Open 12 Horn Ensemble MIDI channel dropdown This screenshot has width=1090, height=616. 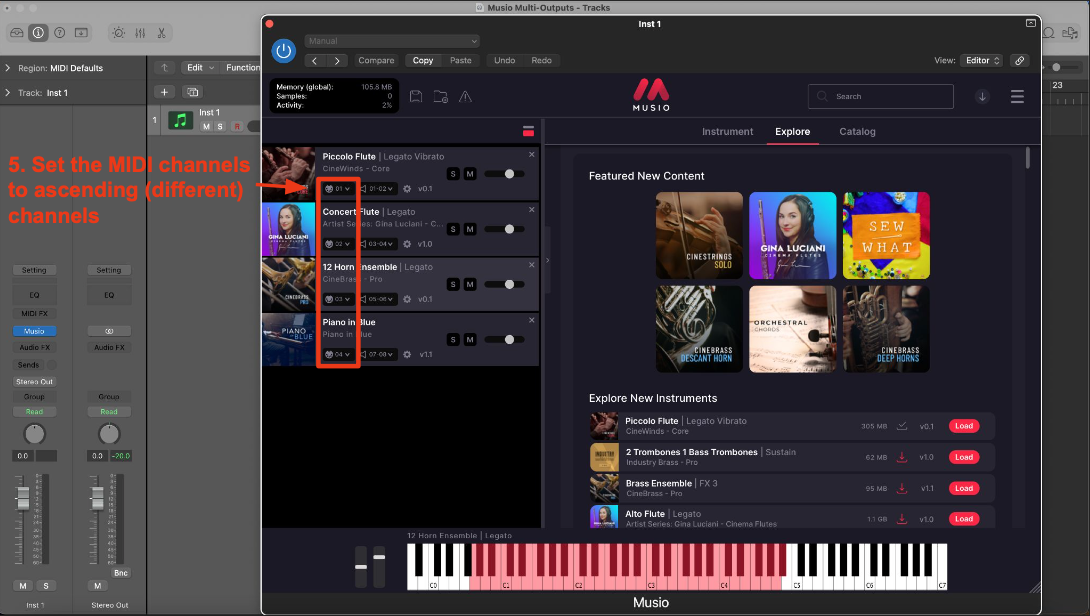tap(338, 299)
